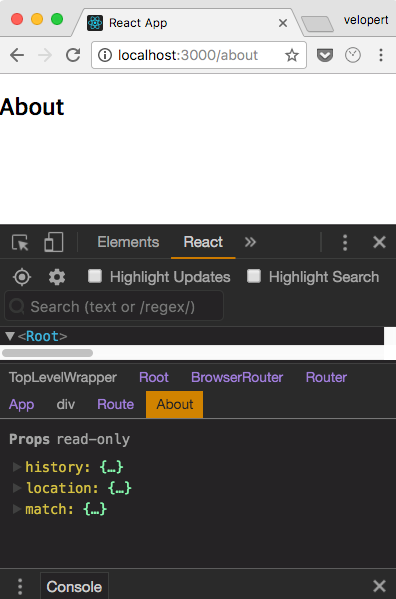Toggle the device toolbar icon
The height and width of the screenshot is (599, 396).
[x=53, y=242]
